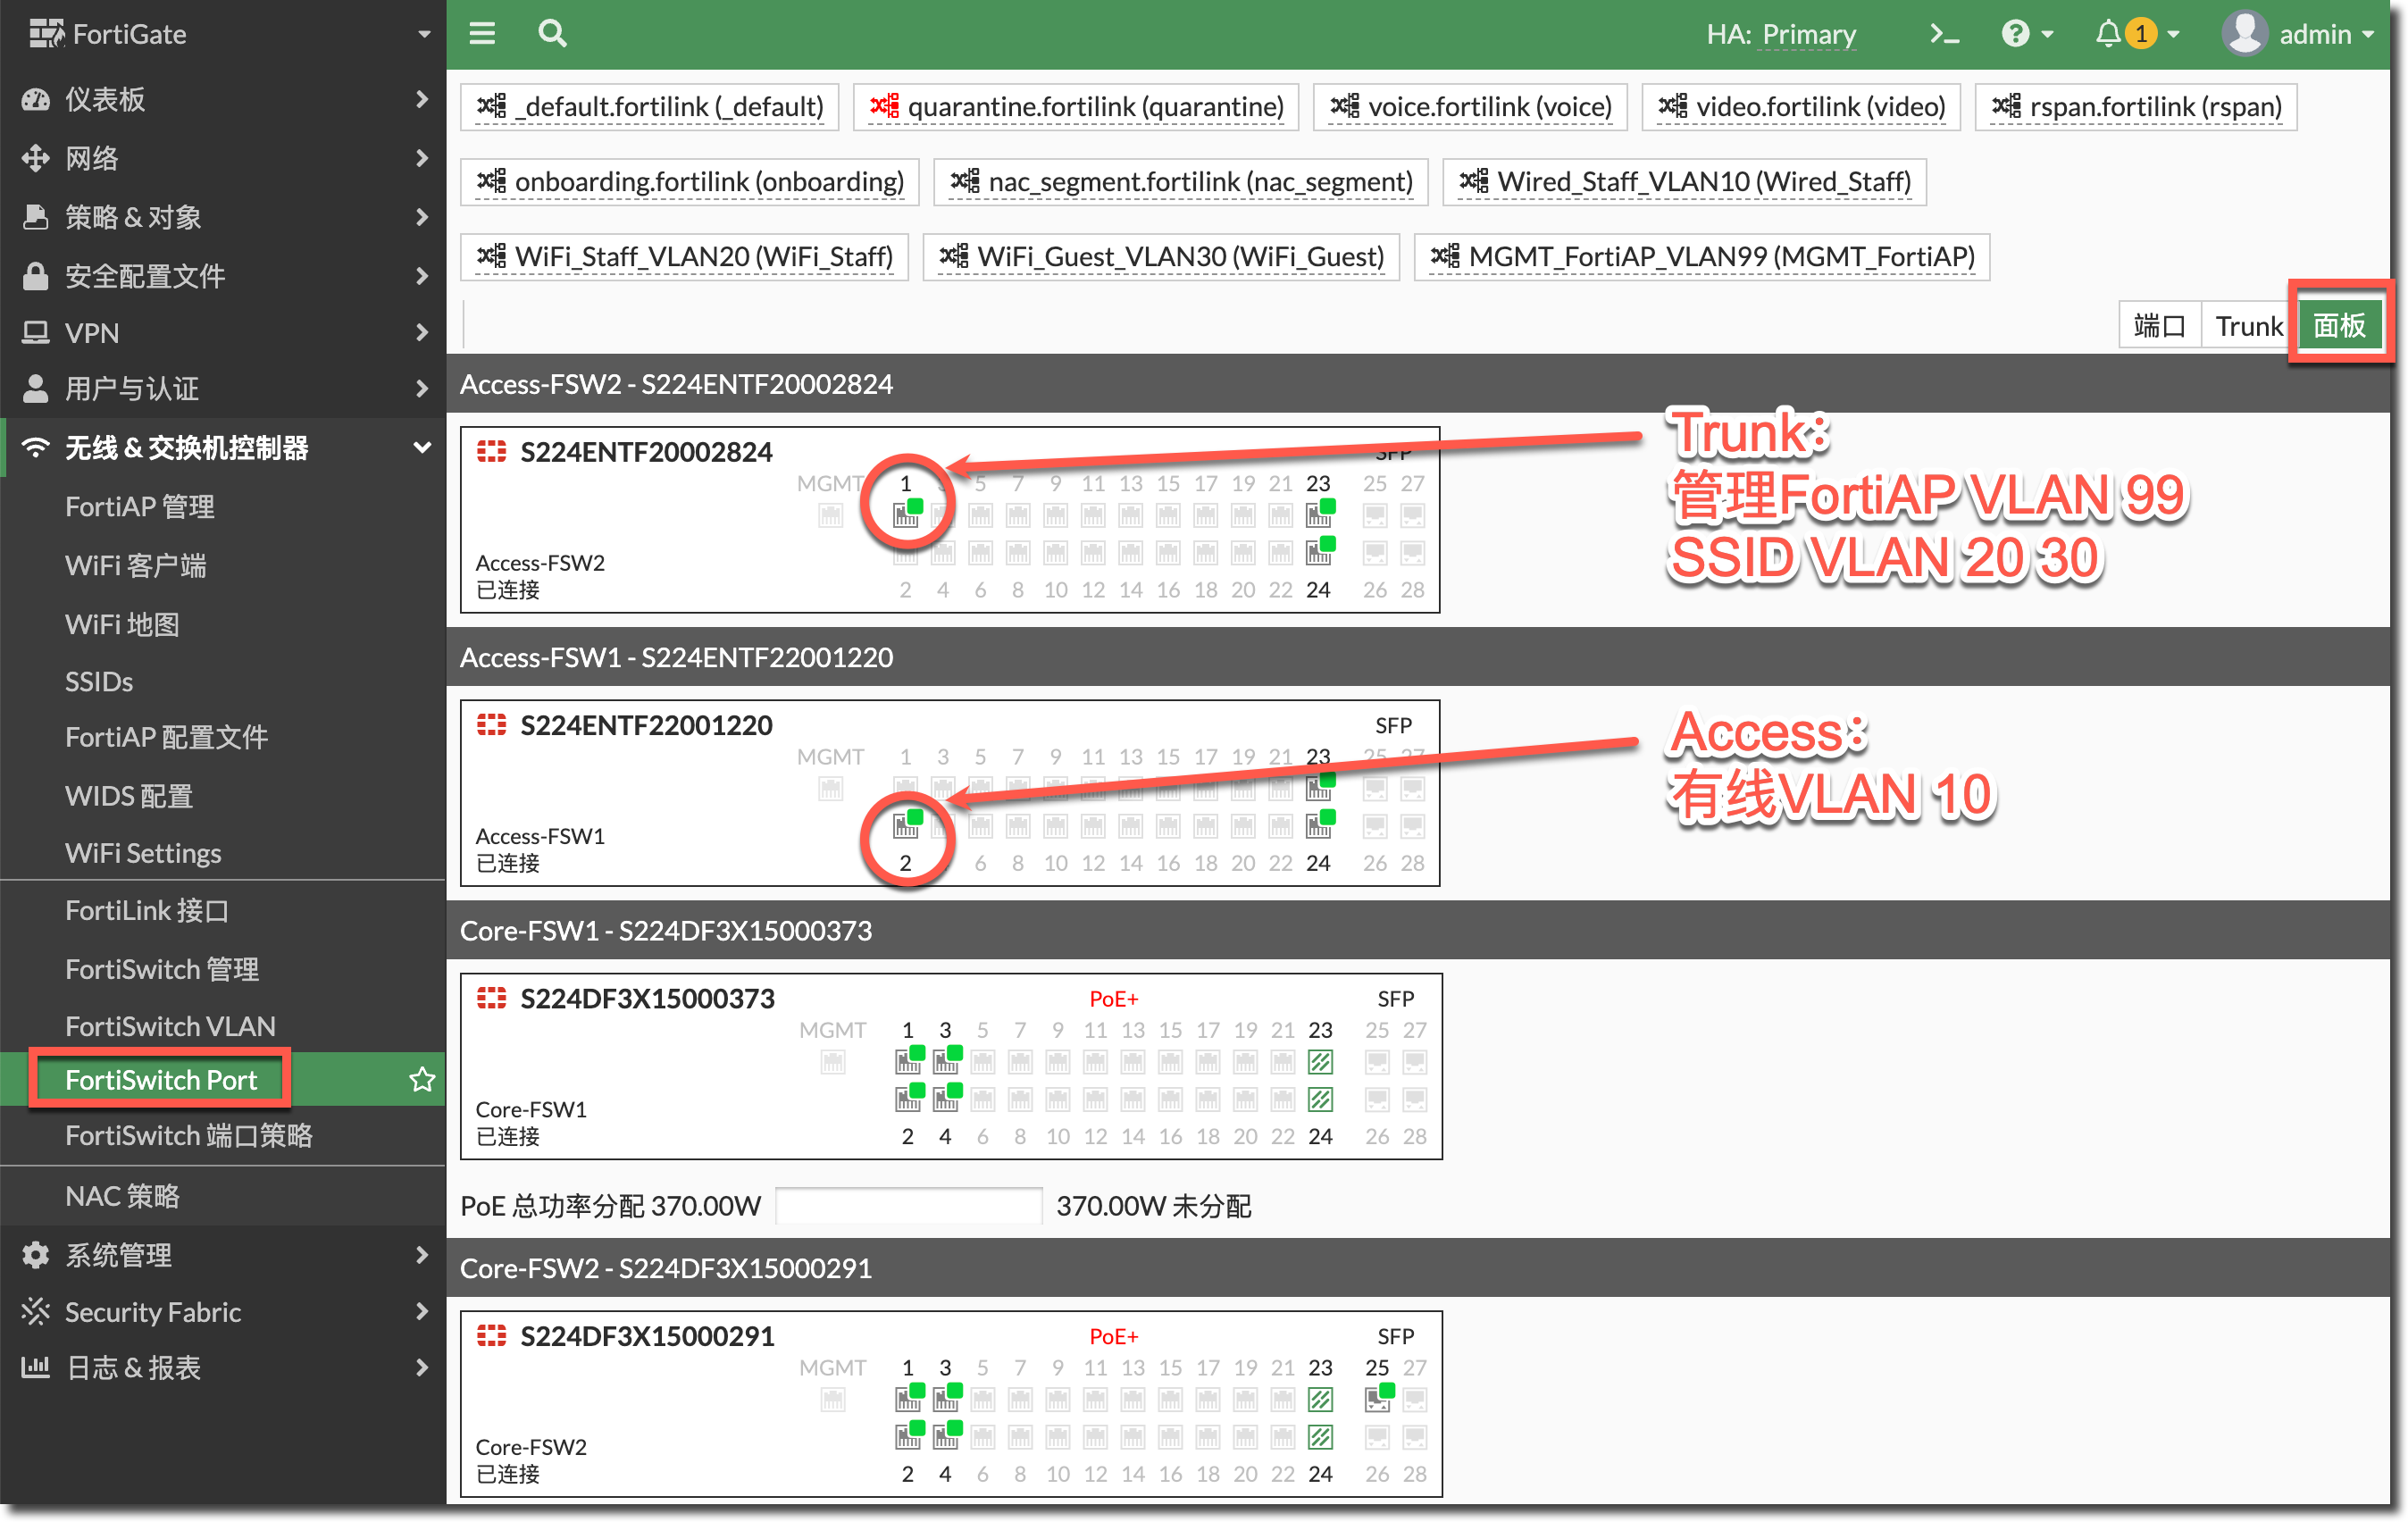2408x1522 pixels.
Task: Click the hamburger menu toggle icon
Action: point(482,34)
